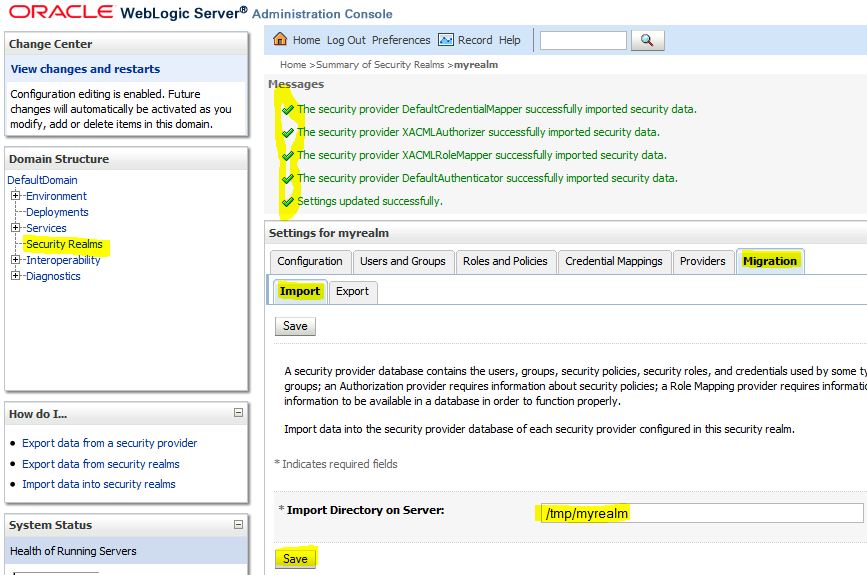The image size is (867, 575).
Task: Click the Settings for myrealm heading
Action: 328,233
